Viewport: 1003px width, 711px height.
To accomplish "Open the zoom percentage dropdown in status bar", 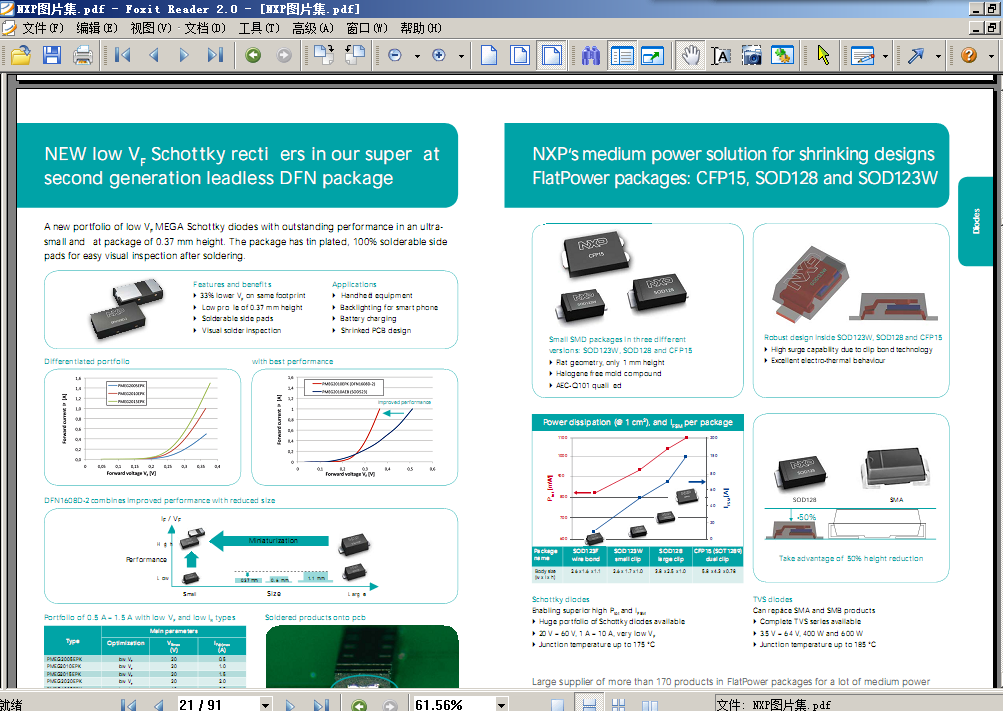I will pyautogui.click(x=502, y=704).
